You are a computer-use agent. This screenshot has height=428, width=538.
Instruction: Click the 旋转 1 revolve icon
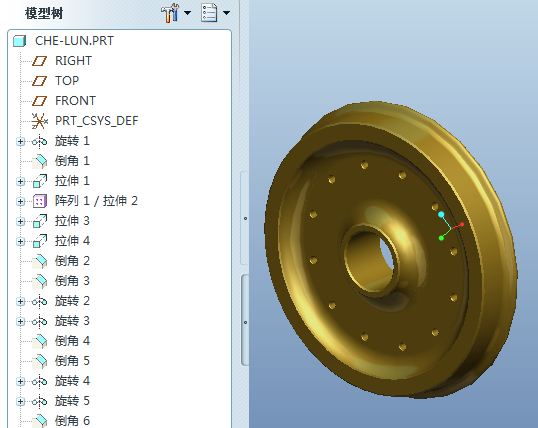coord(39,141)
